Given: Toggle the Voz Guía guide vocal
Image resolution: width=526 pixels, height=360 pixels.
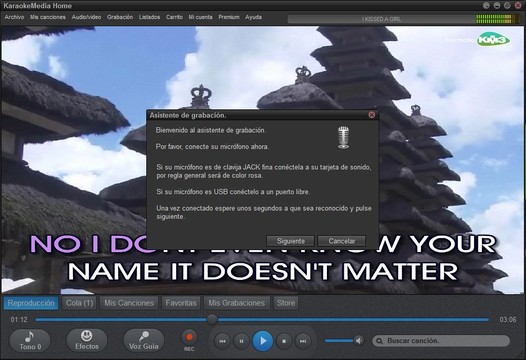Looking at the screenshot, I should (144, 341).
